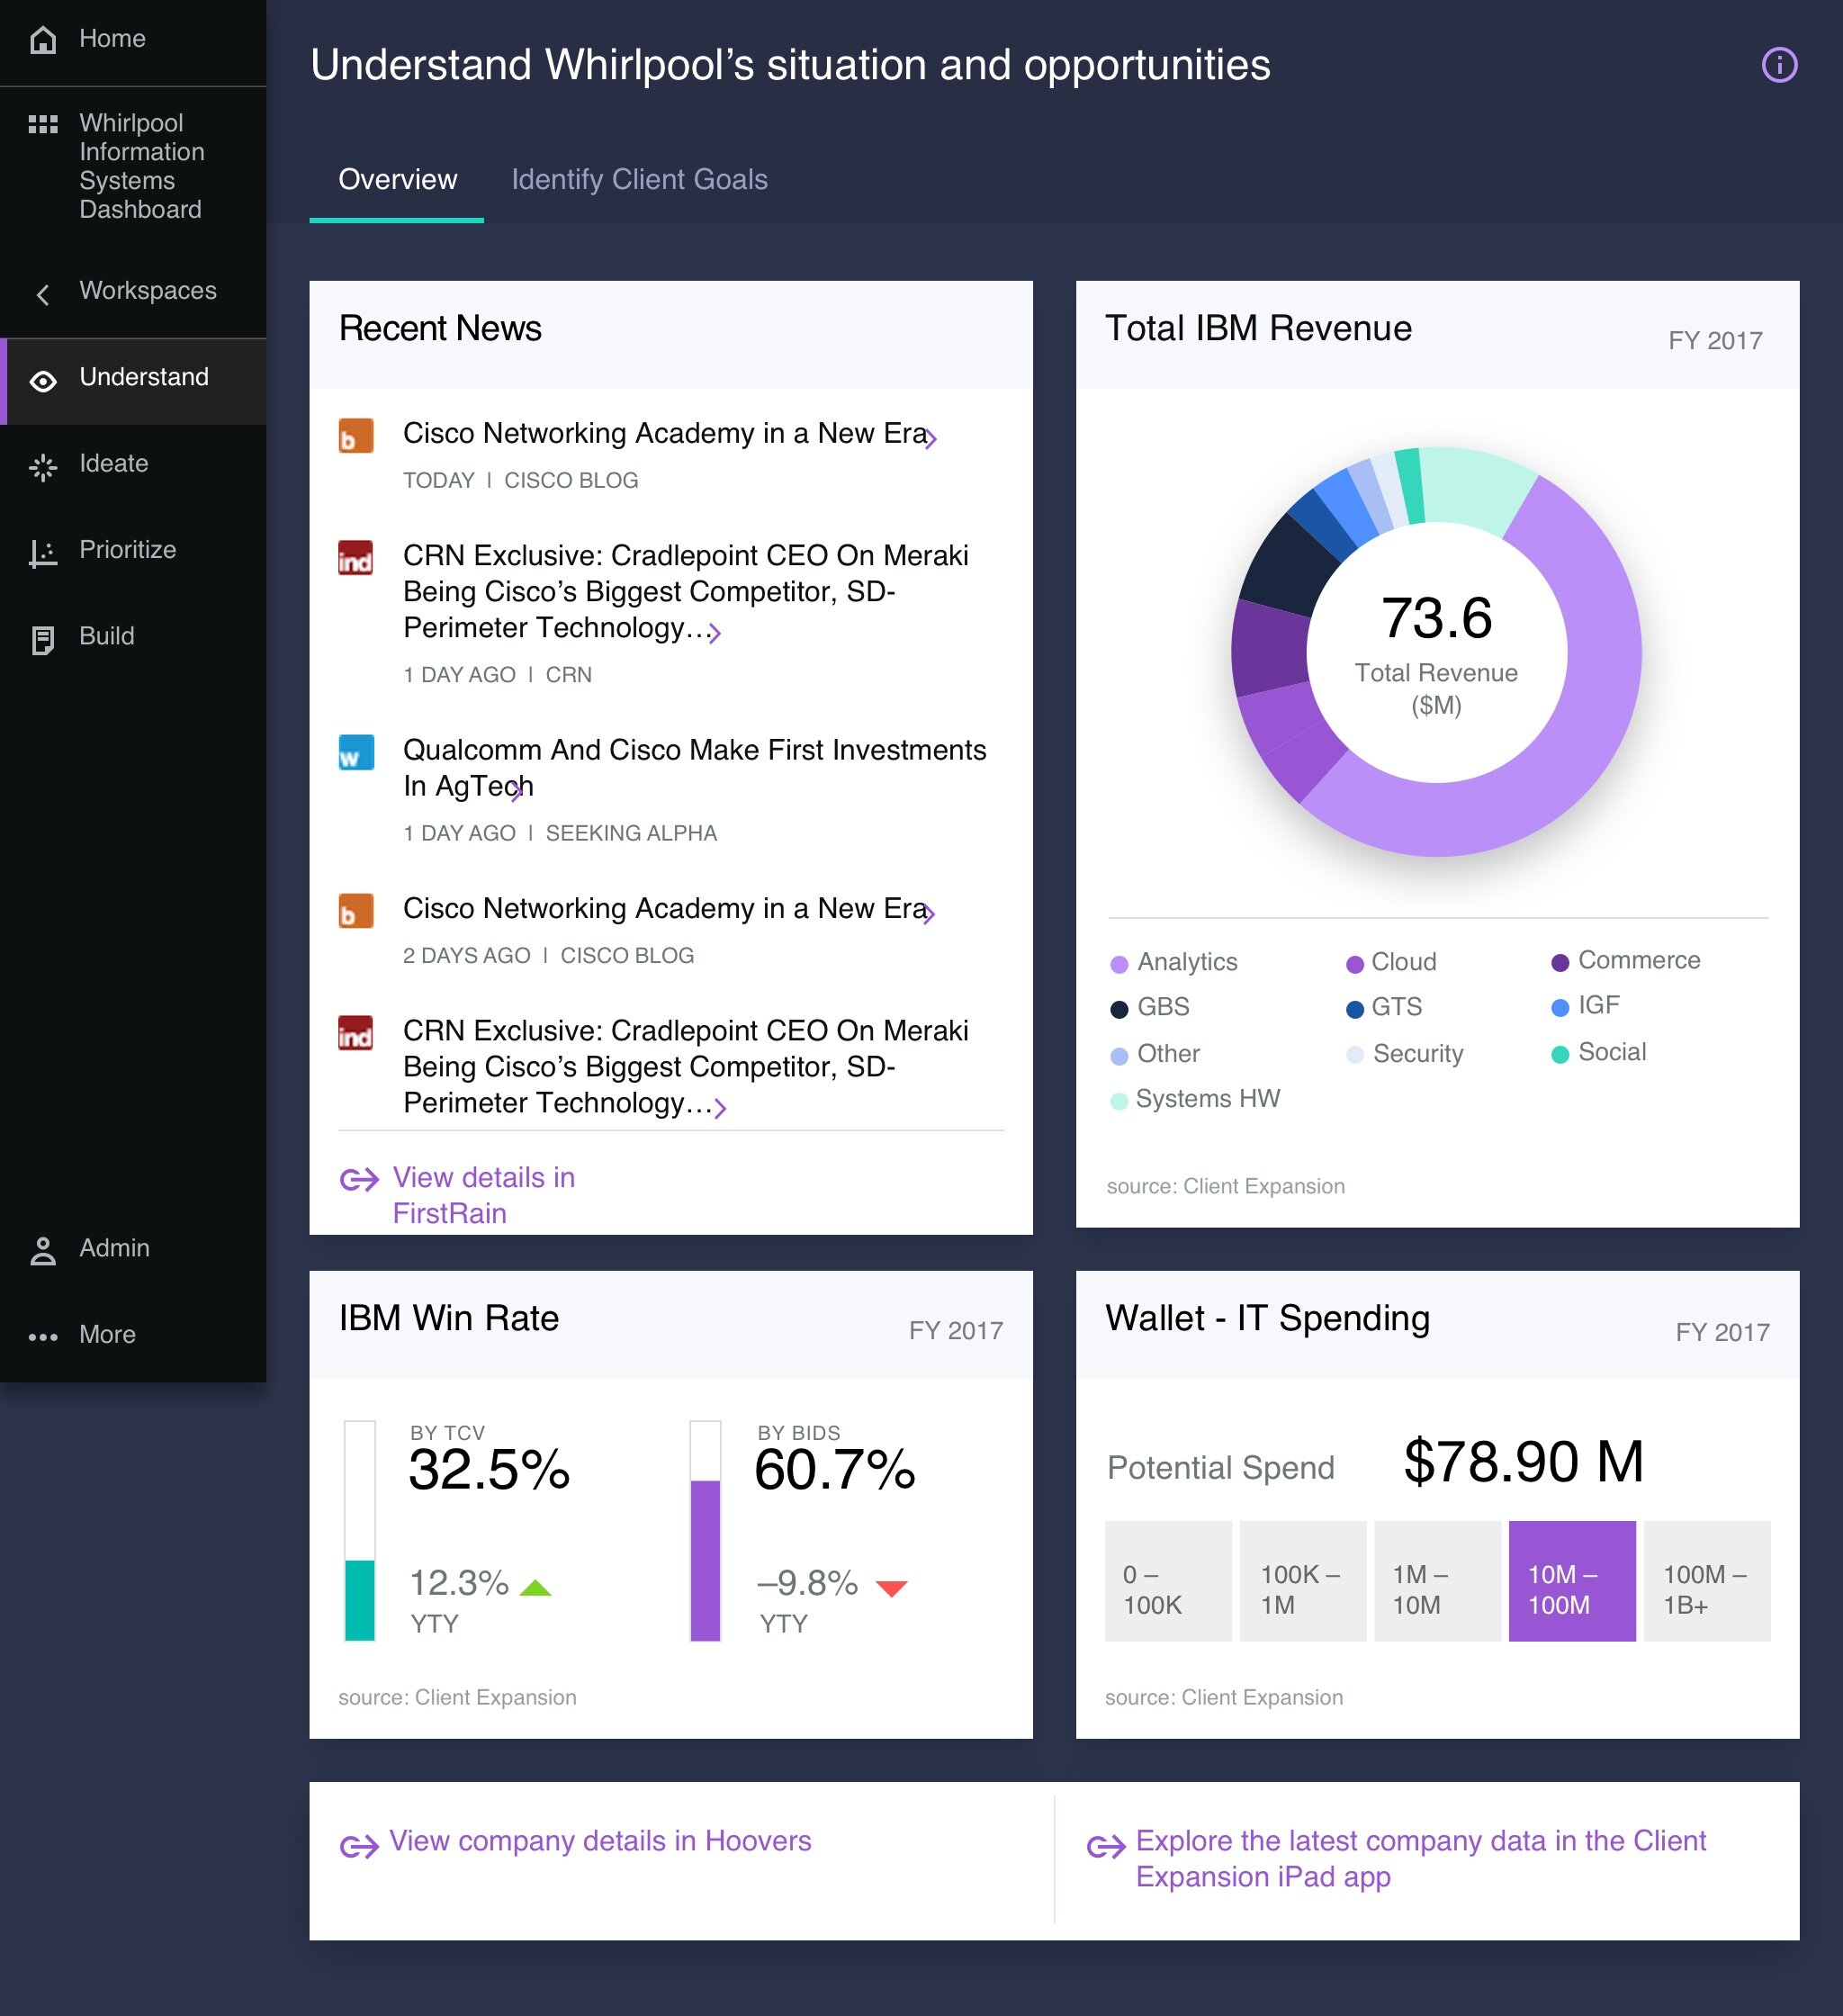Screen dimensions: 1843x2016
Task: Click the IGF legend swatch
Action: pos(1560,1007)
